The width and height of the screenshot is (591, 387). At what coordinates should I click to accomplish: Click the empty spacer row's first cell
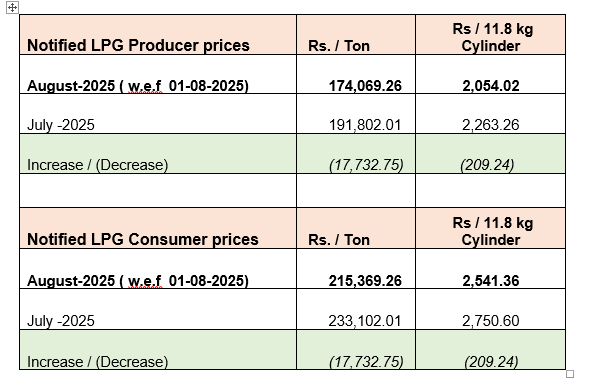click(x=158, y=191)
